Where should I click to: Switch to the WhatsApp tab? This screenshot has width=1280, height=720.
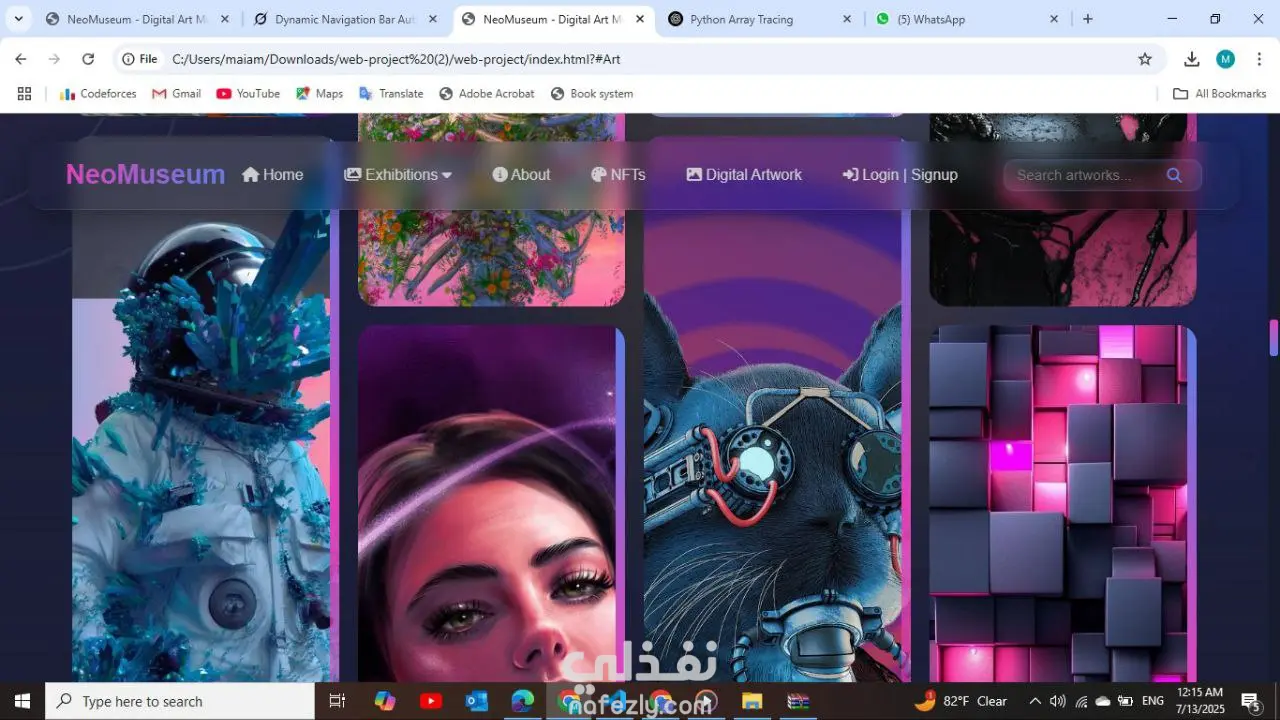[968, 19]
